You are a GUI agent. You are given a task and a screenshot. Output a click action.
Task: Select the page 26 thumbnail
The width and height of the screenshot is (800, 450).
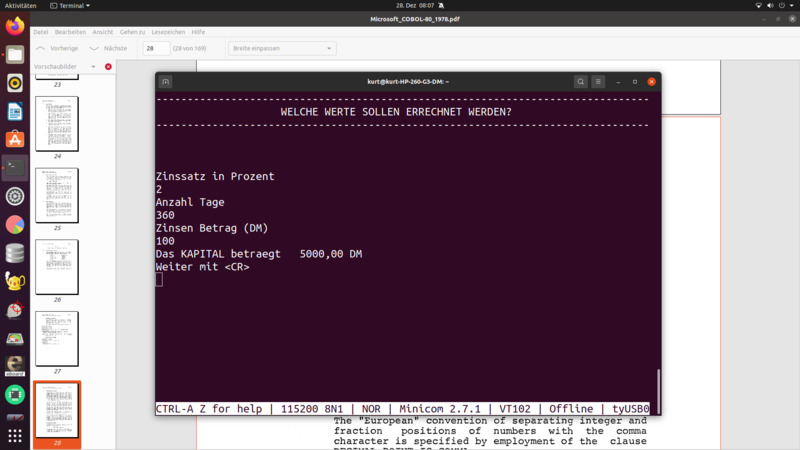(x=57, y=267)
